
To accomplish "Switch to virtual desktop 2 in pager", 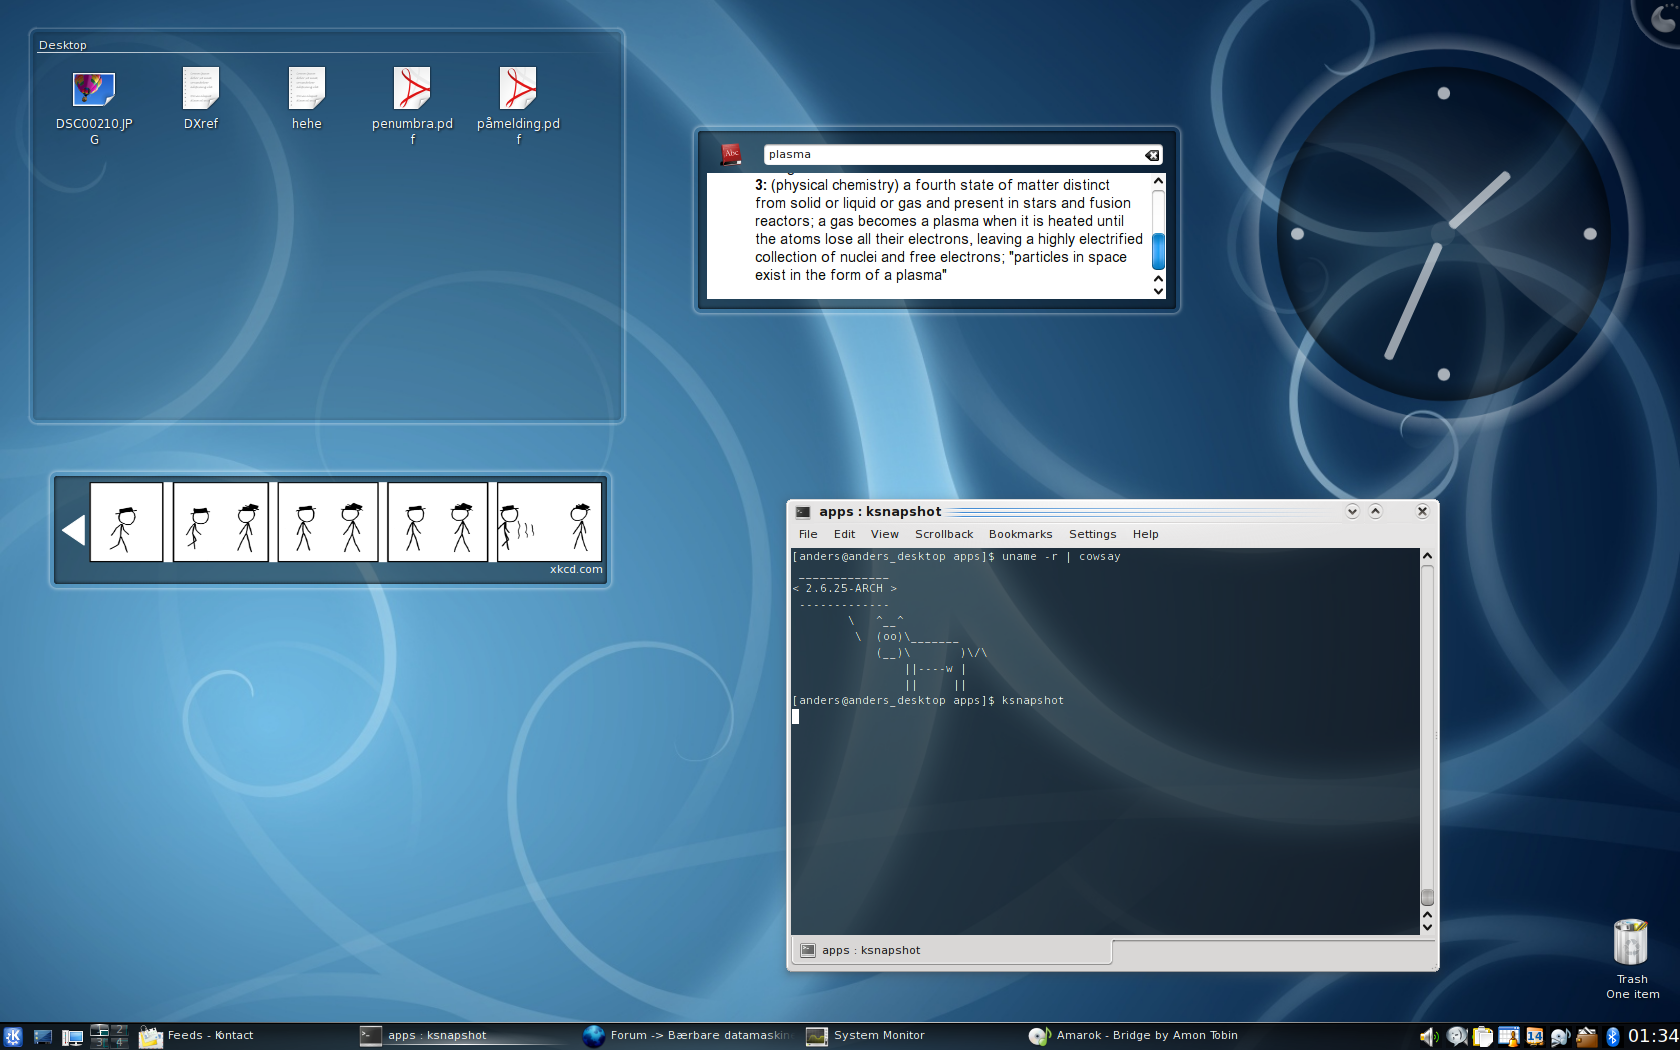I will point(119,1030).
